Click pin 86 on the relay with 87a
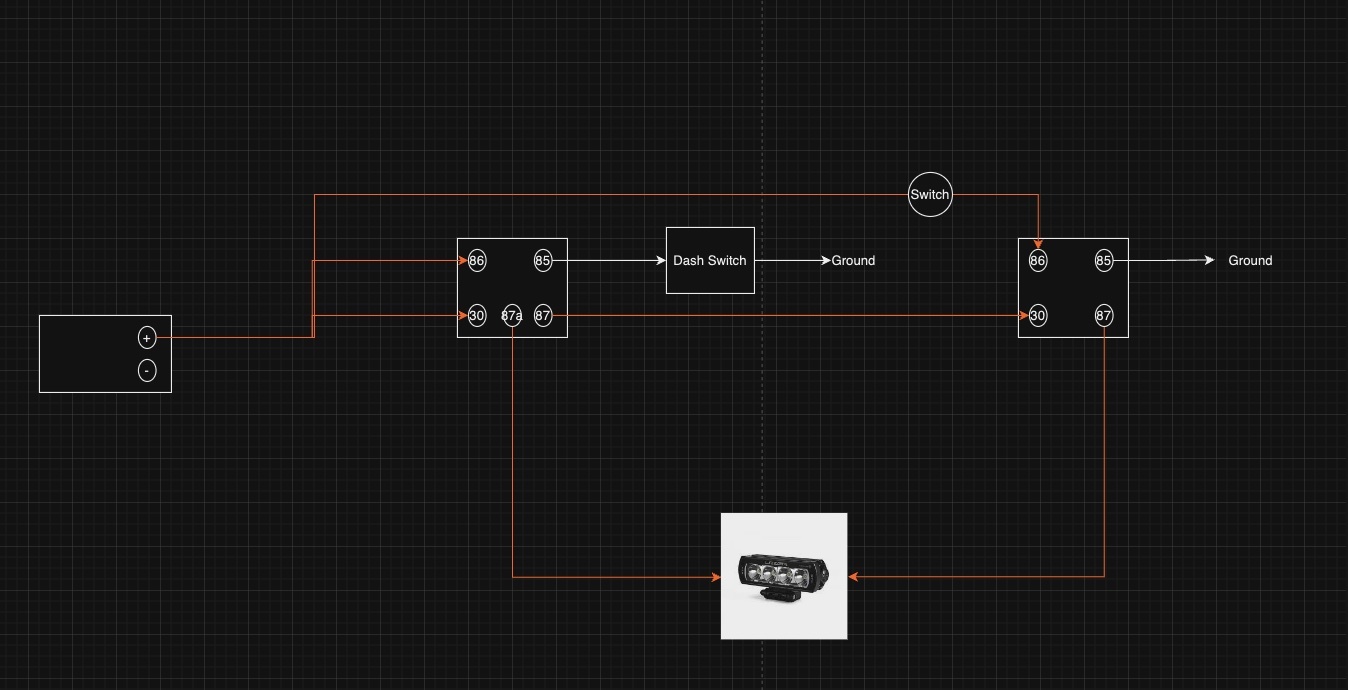 point(477,261)
